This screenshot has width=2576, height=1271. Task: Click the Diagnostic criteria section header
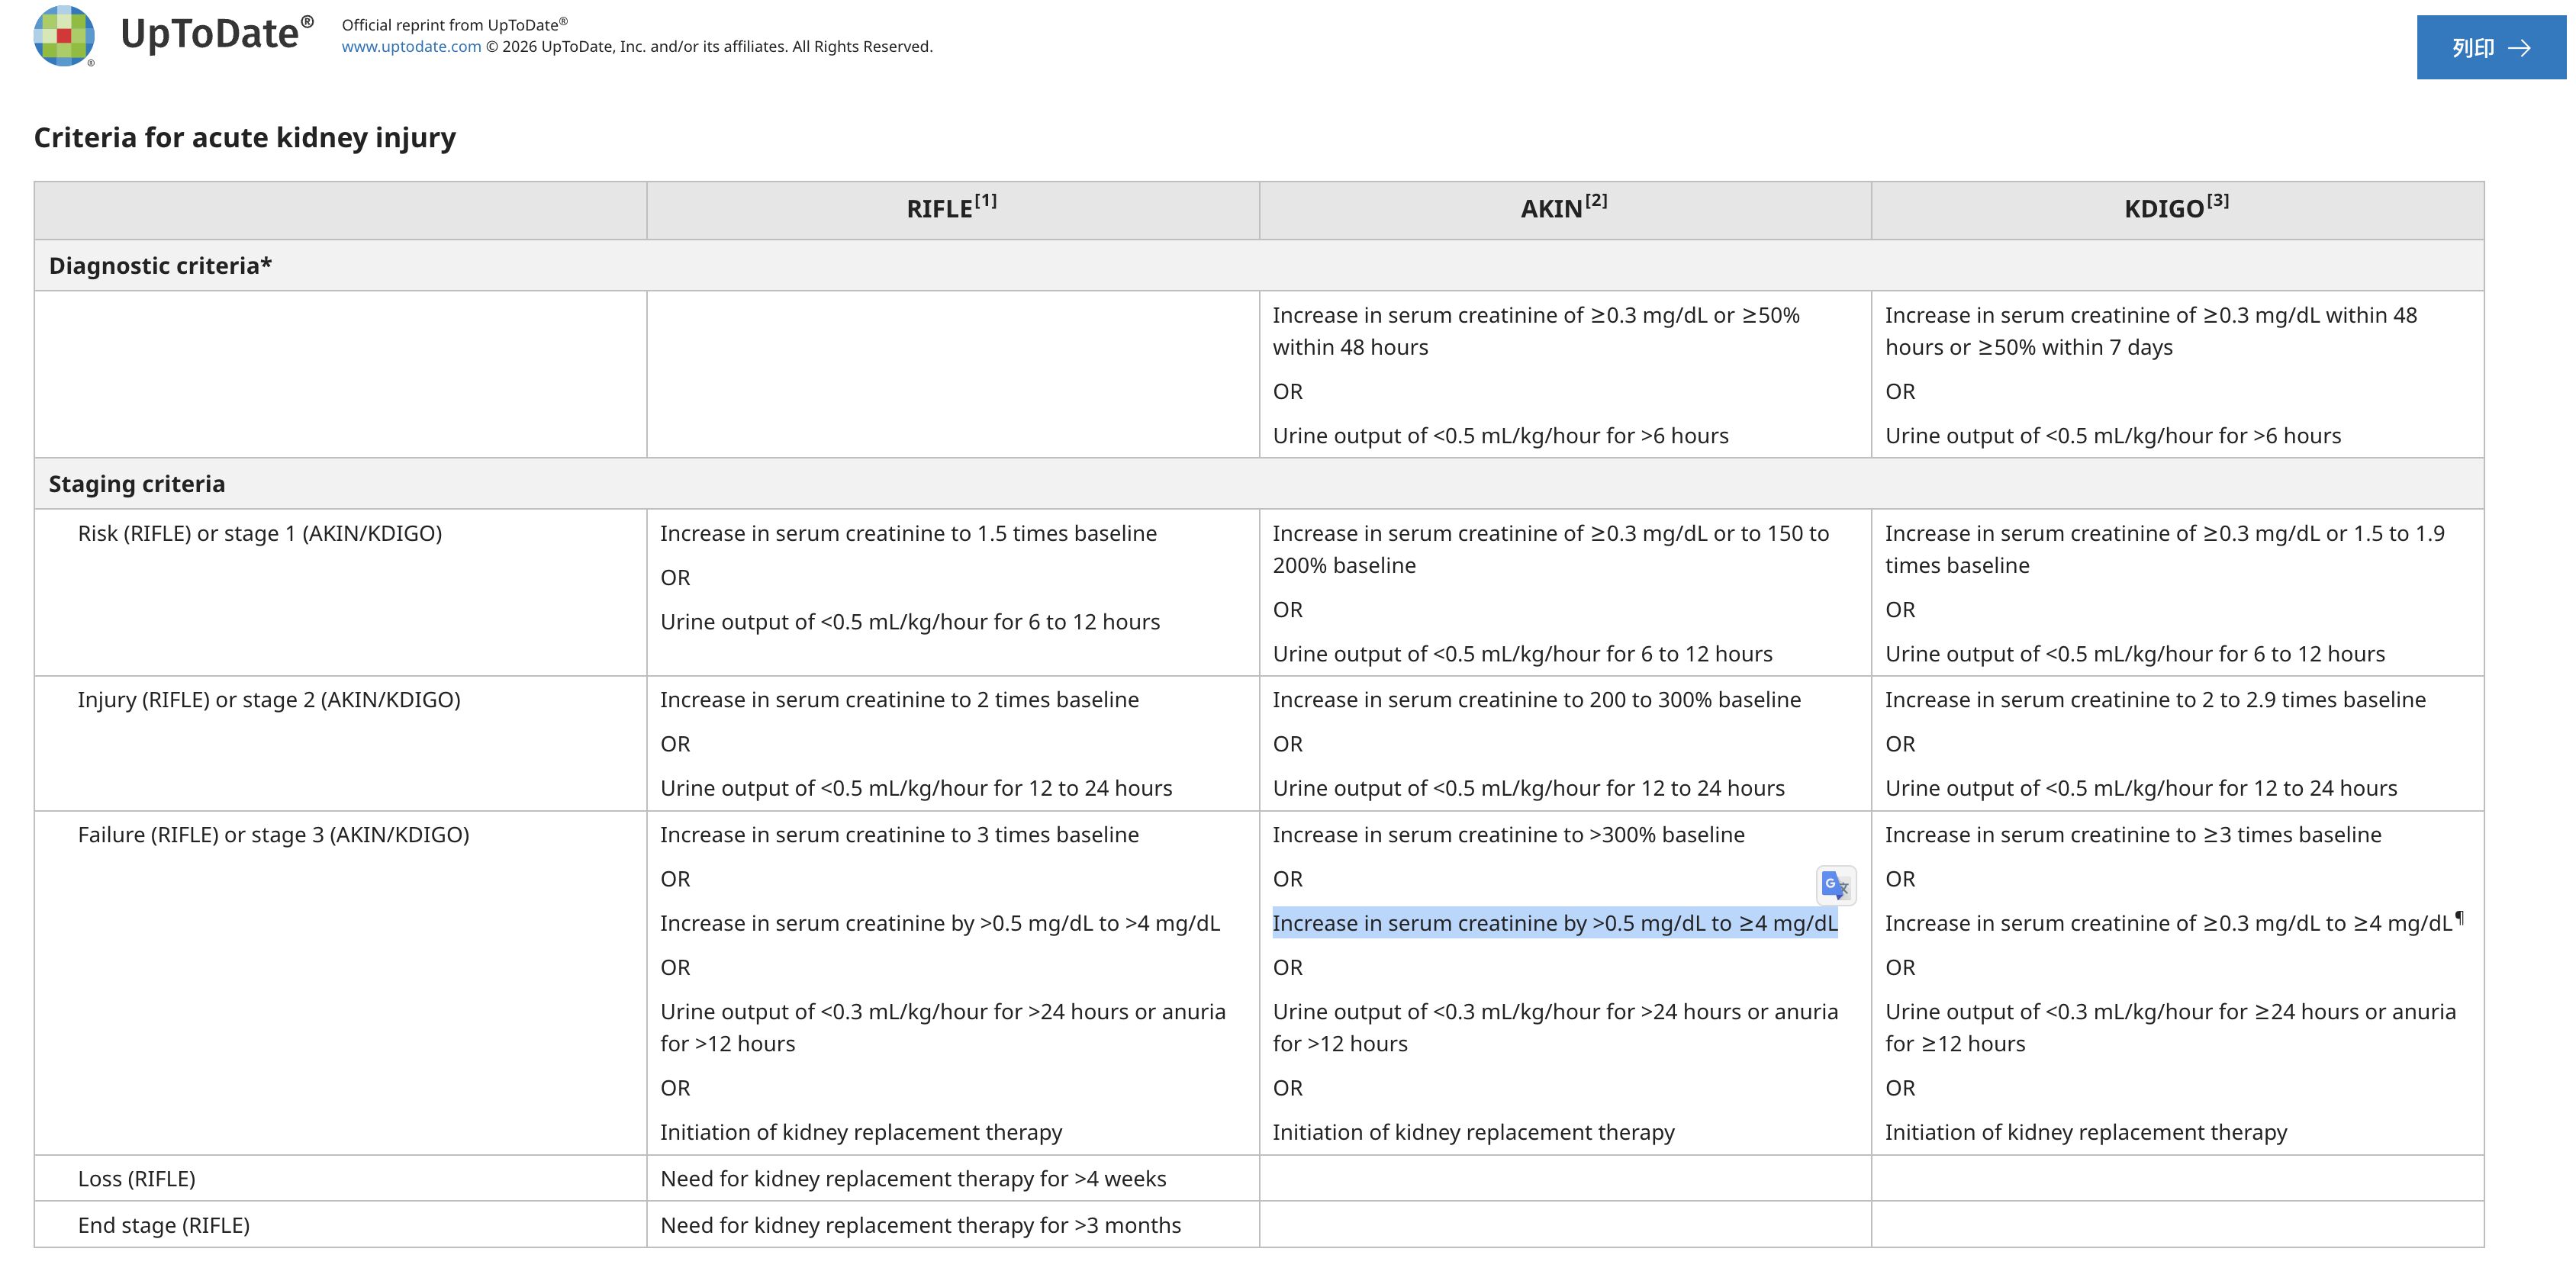tap(160, 266)
